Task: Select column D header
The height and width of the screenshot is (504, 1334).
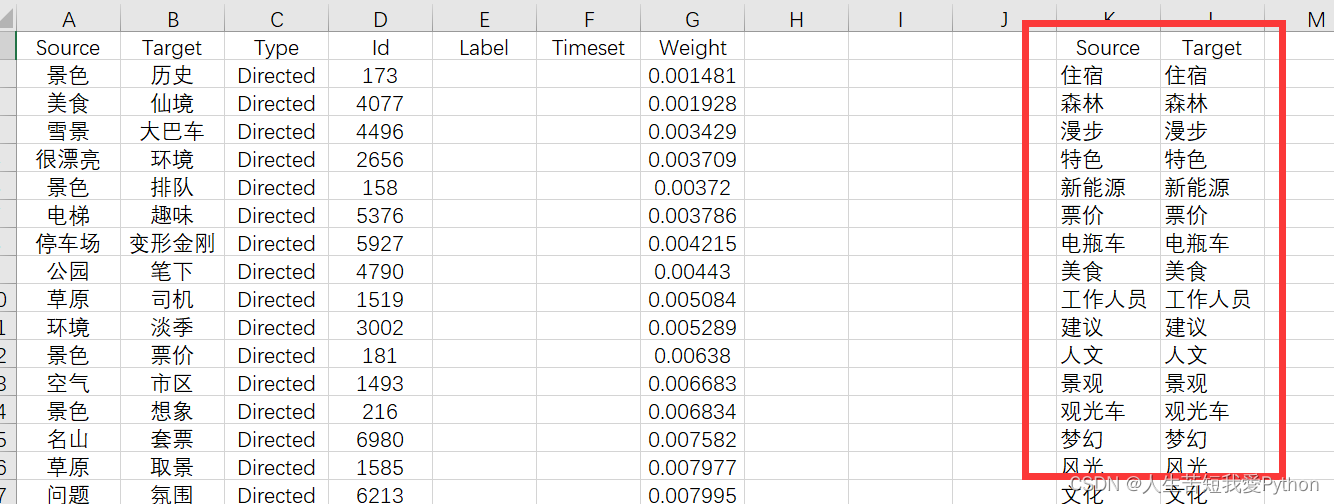Action: 380,19
